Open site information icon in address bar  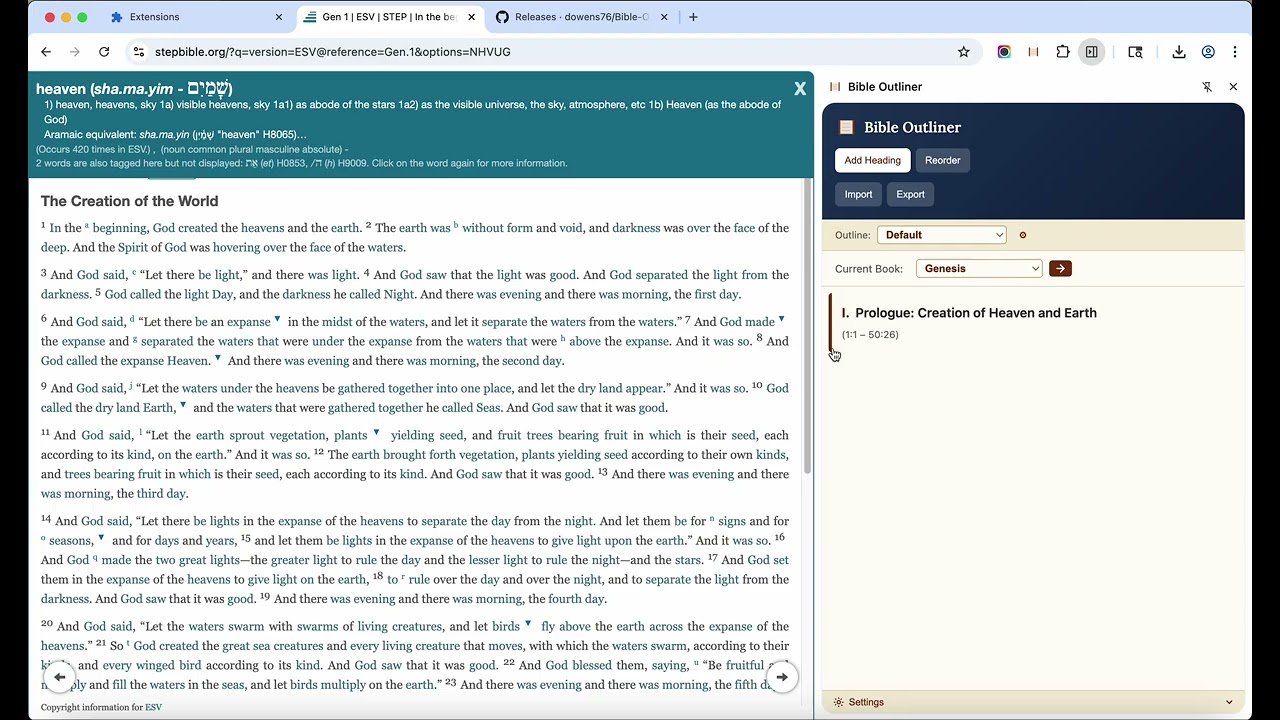[137, 52]
